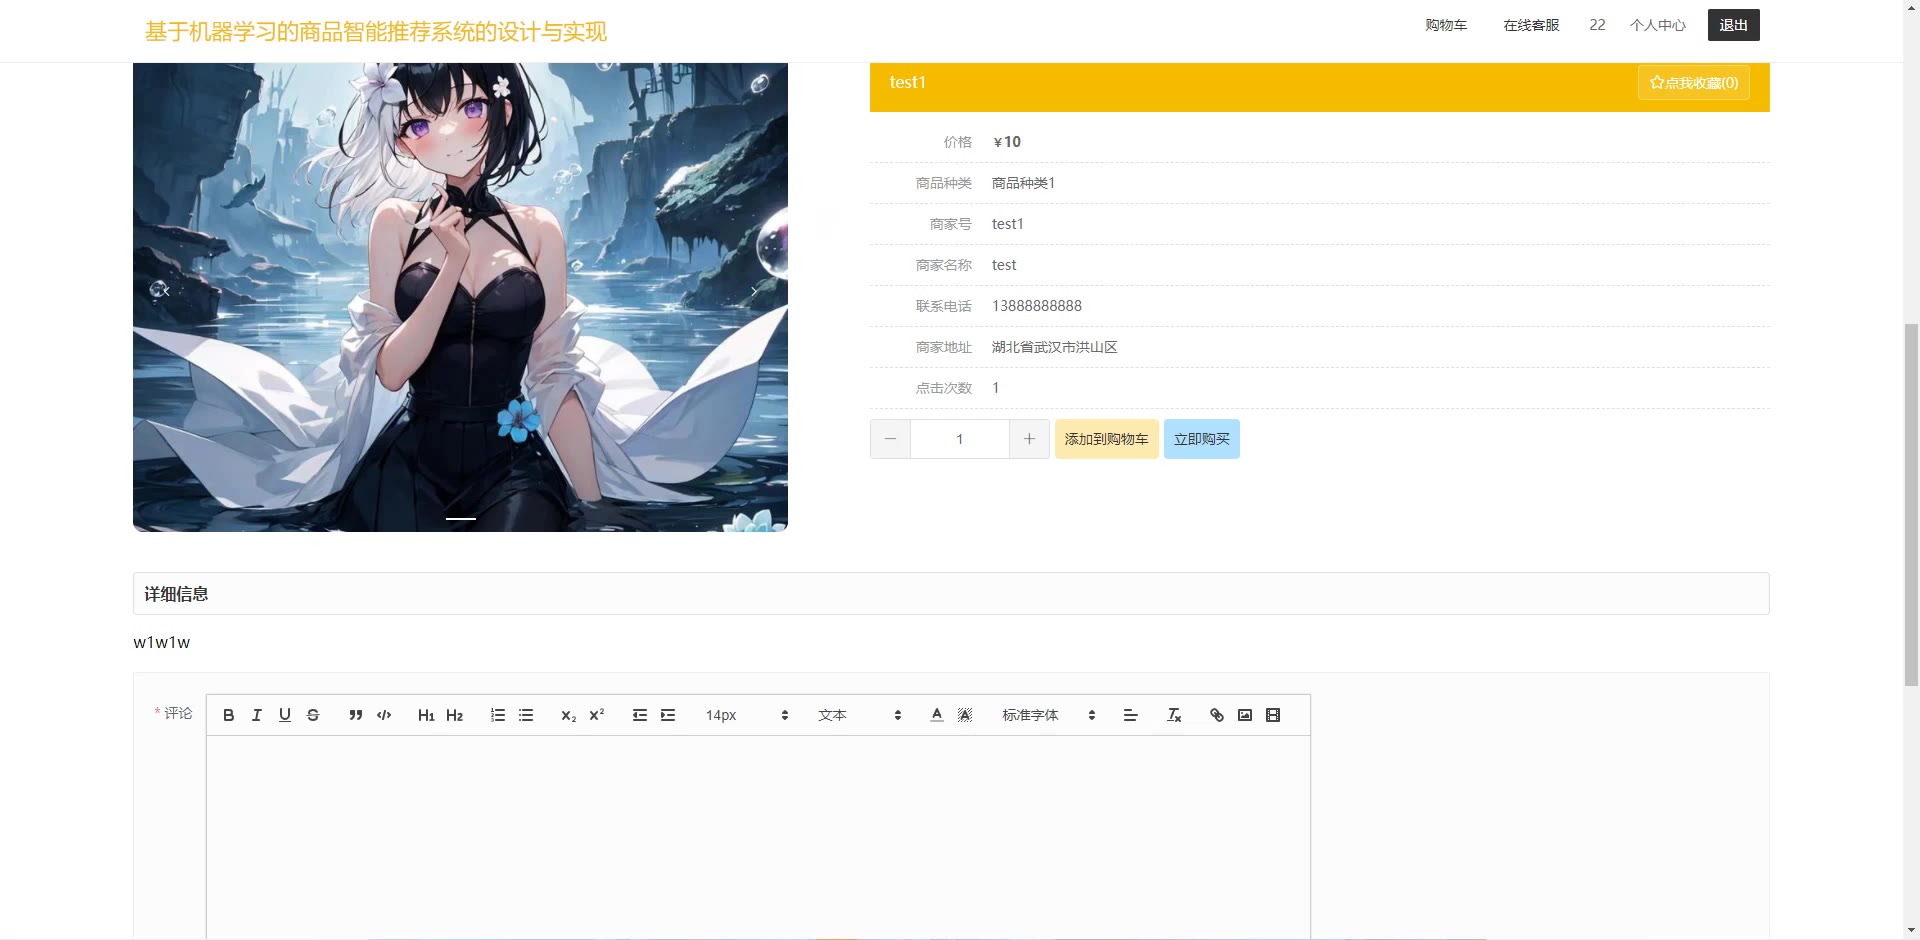
Task: Open the username 22 in the header
Action: pos(1597,25)
